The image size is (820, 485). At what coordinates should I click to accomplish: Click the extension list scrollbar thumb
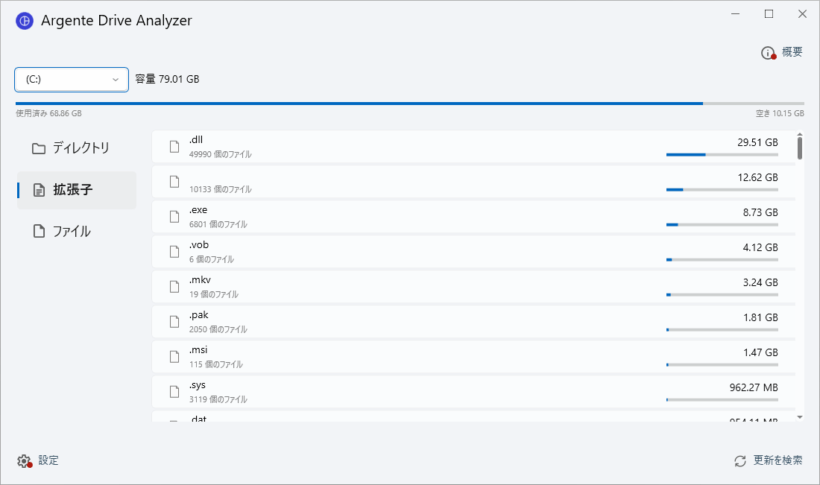800,146
